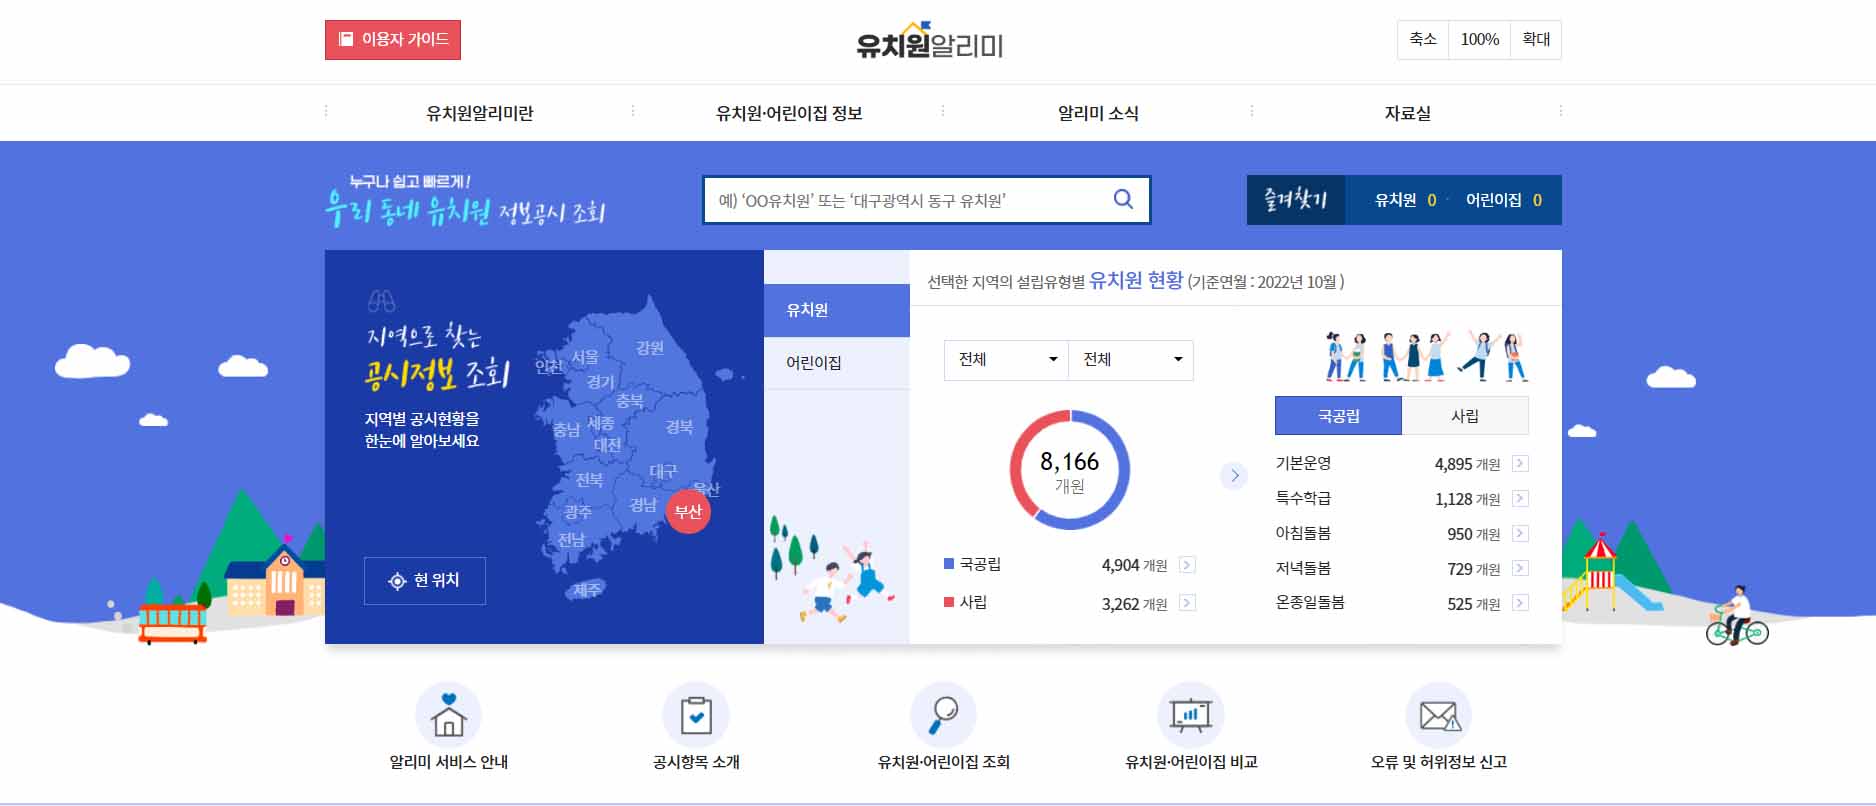Click arrow icon for 저녁돌봄 729
The height and width of the screenshot is (806, 1876).
click(1520, 568)
